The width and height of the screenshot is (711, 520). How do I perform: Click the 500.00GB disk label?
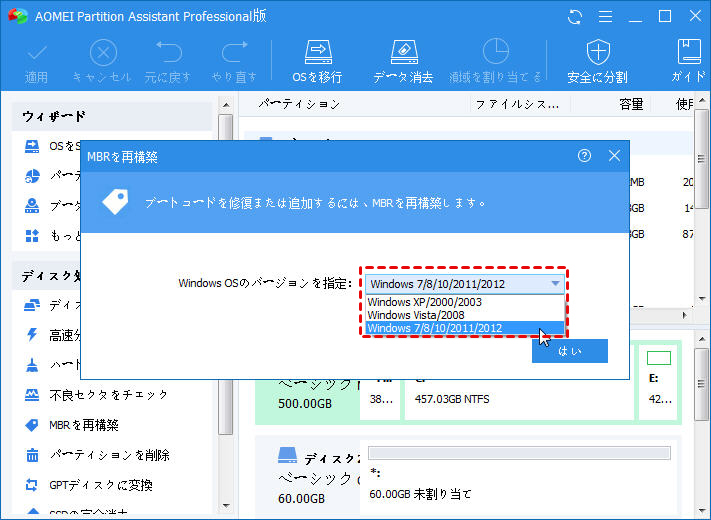click(x=305, y=403)
